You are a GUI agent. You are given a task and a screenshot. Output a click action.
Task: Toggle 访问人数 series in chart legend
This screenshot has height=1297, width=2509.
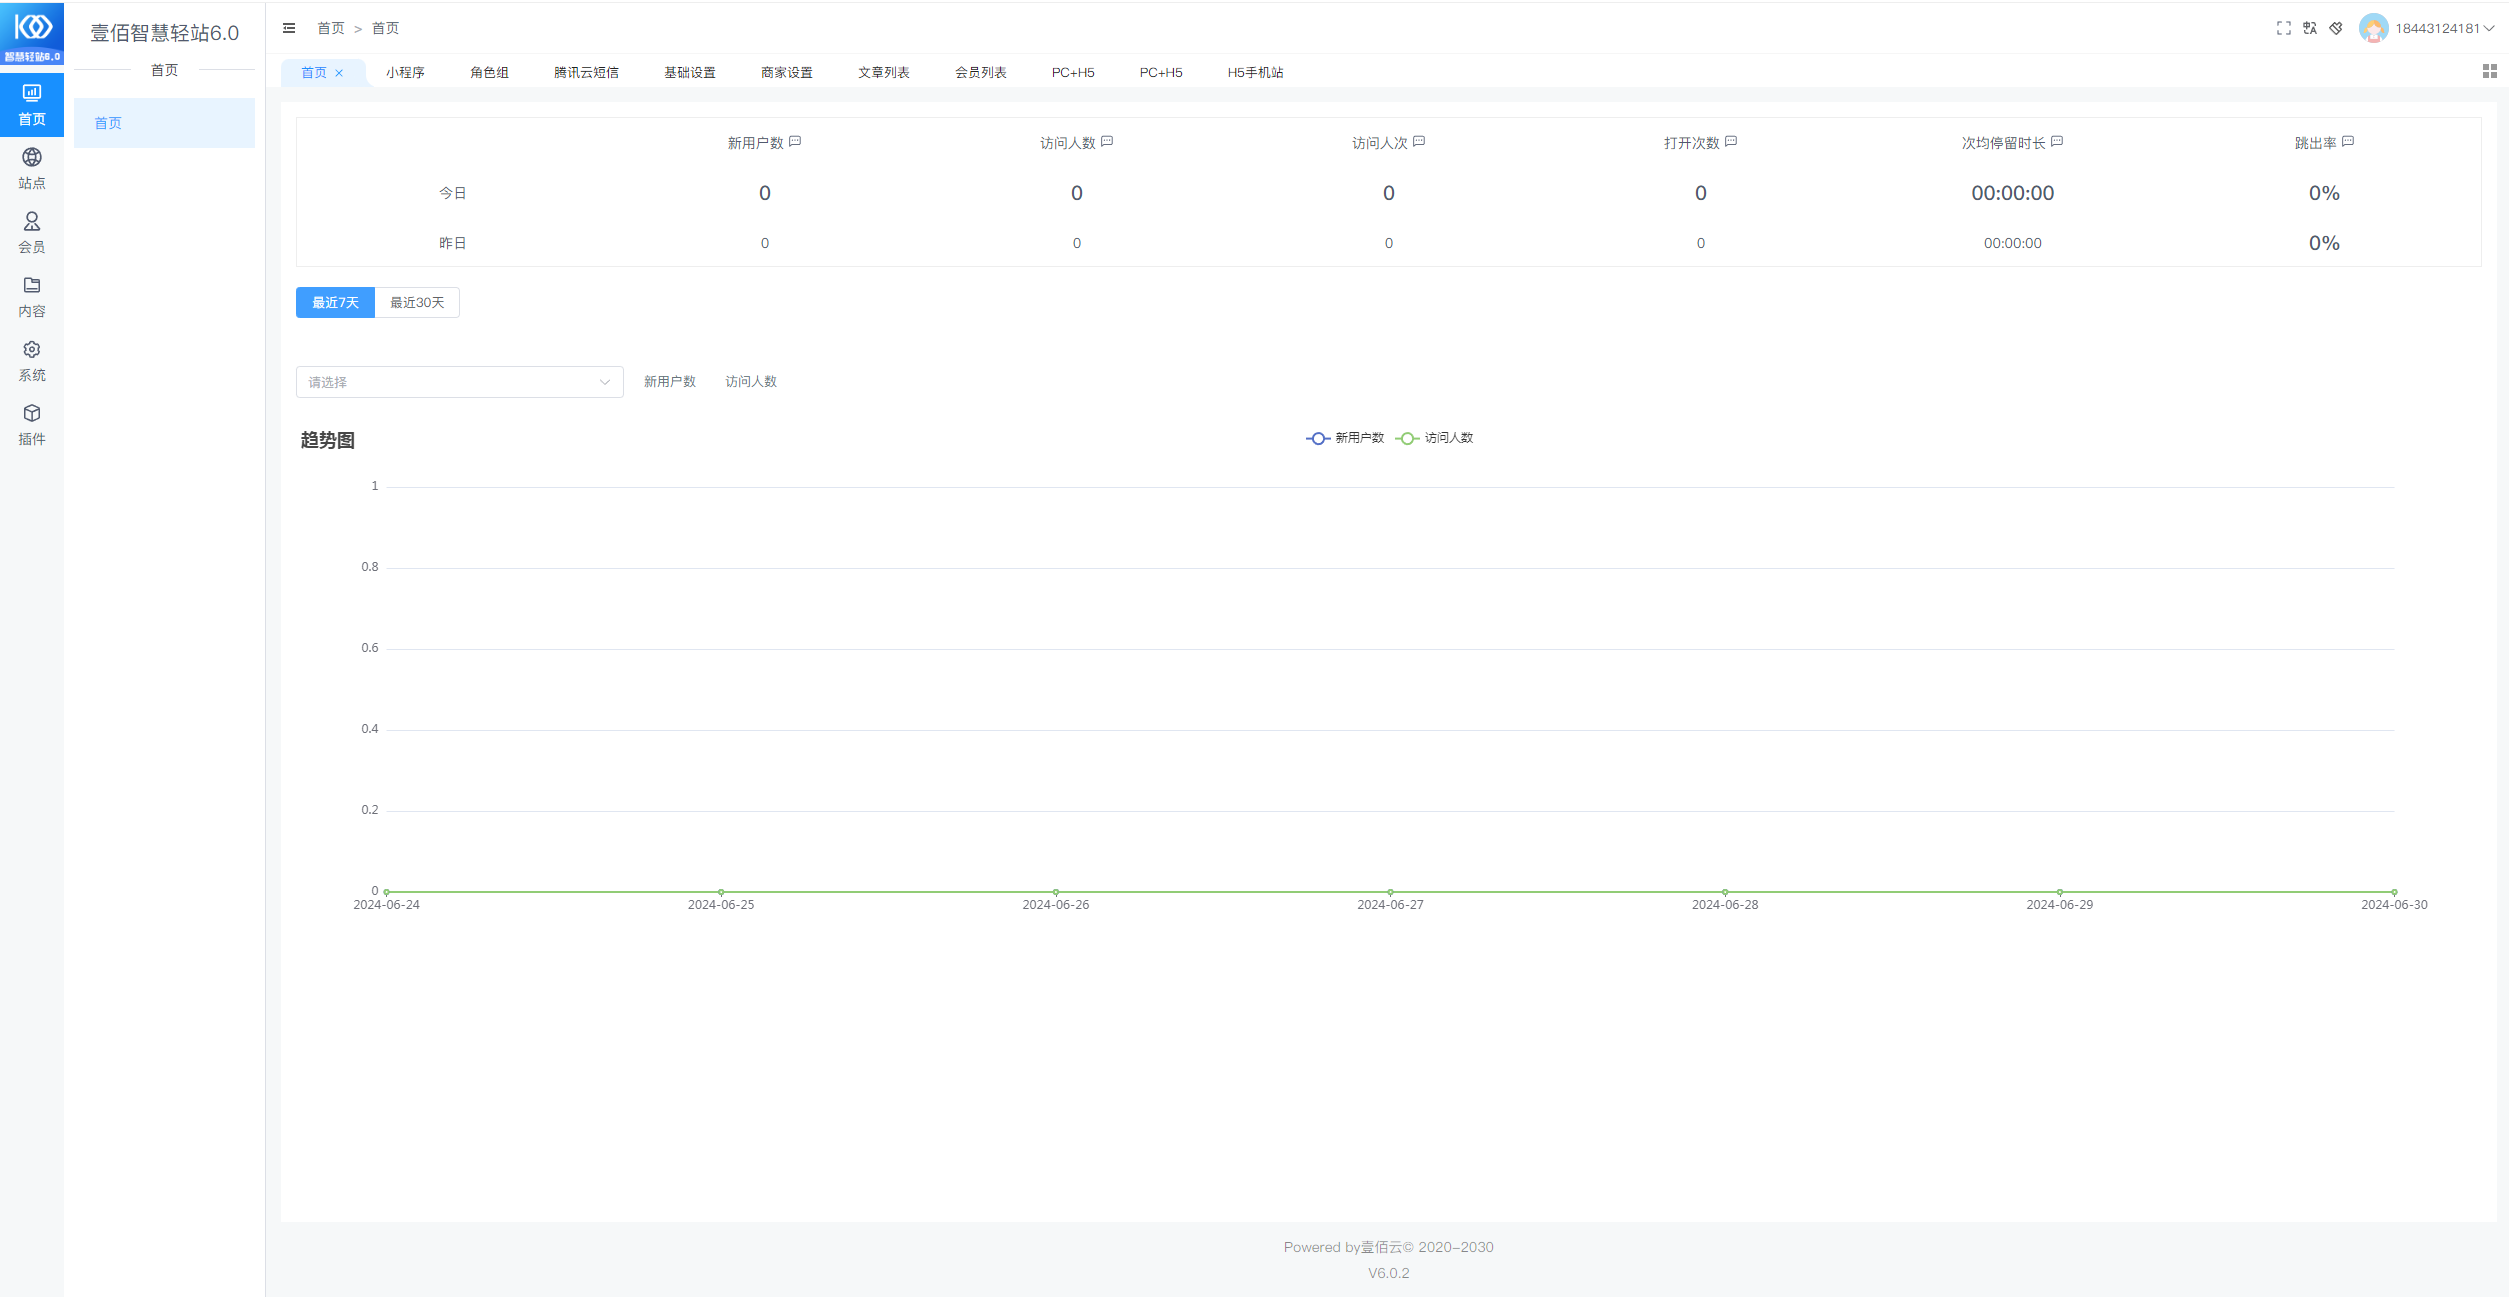(1435, 438)
